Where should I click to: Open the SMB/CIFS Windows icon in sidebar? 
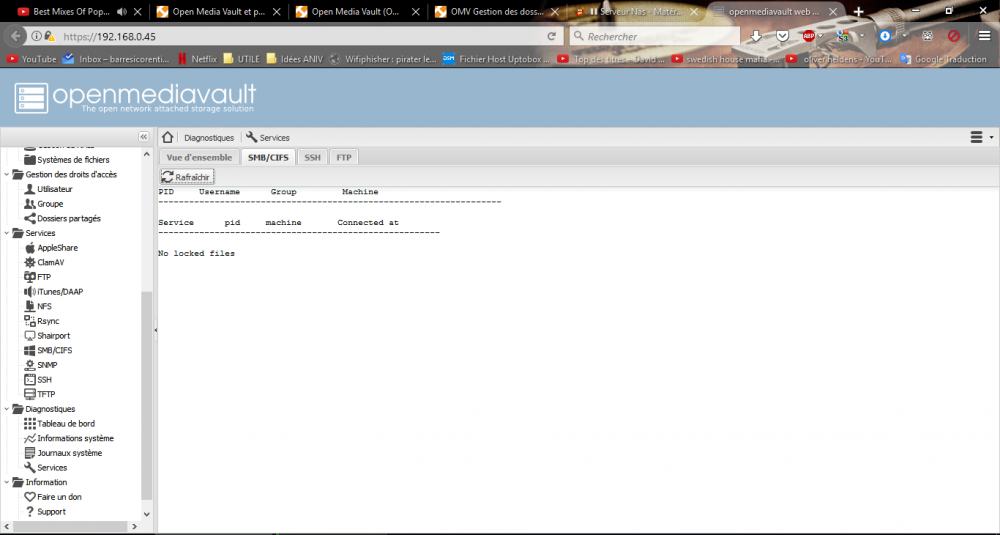(x=29, y=350)
